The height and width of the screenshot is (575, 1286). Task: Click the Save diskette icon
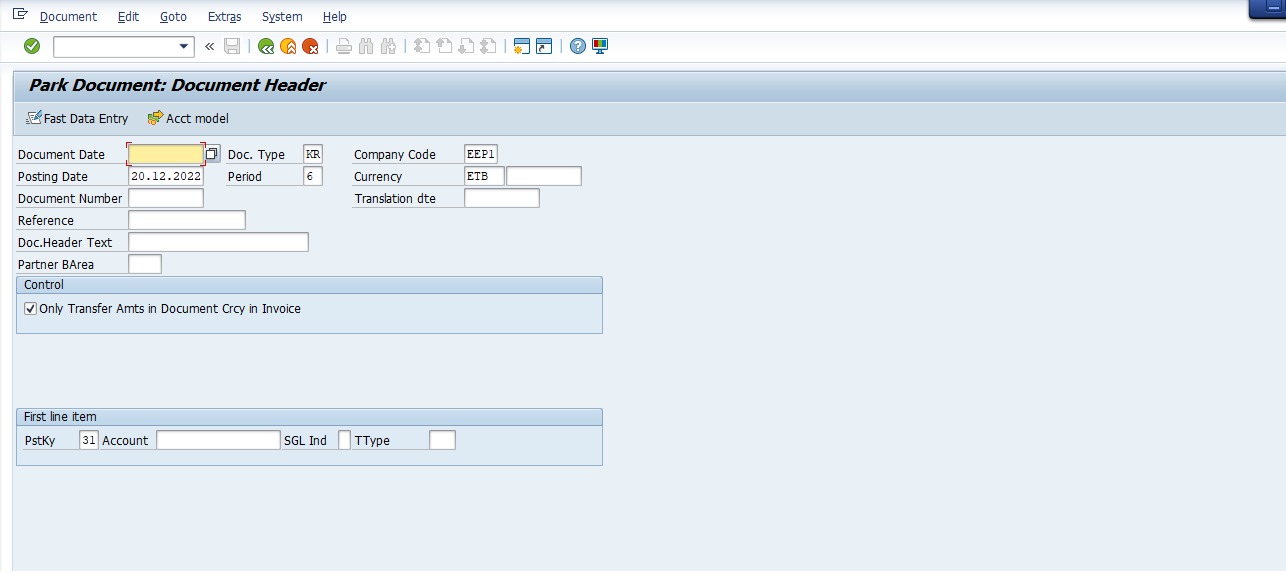coord(232,46)
